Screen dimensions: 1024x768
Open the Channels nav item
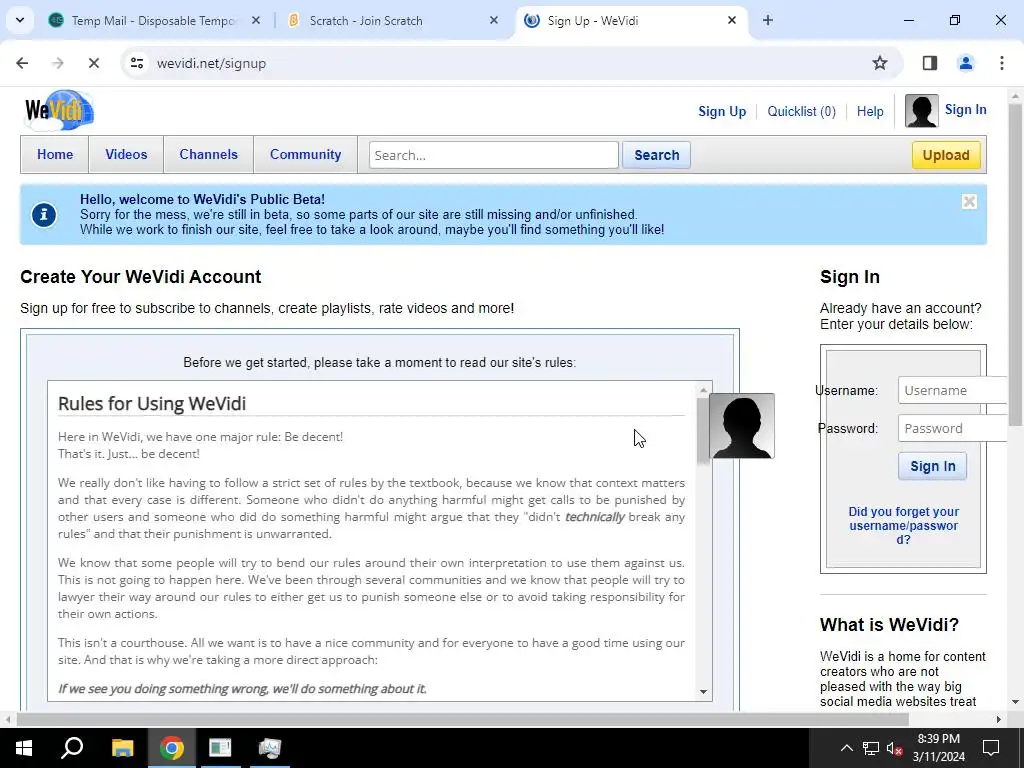coord(208,155)
